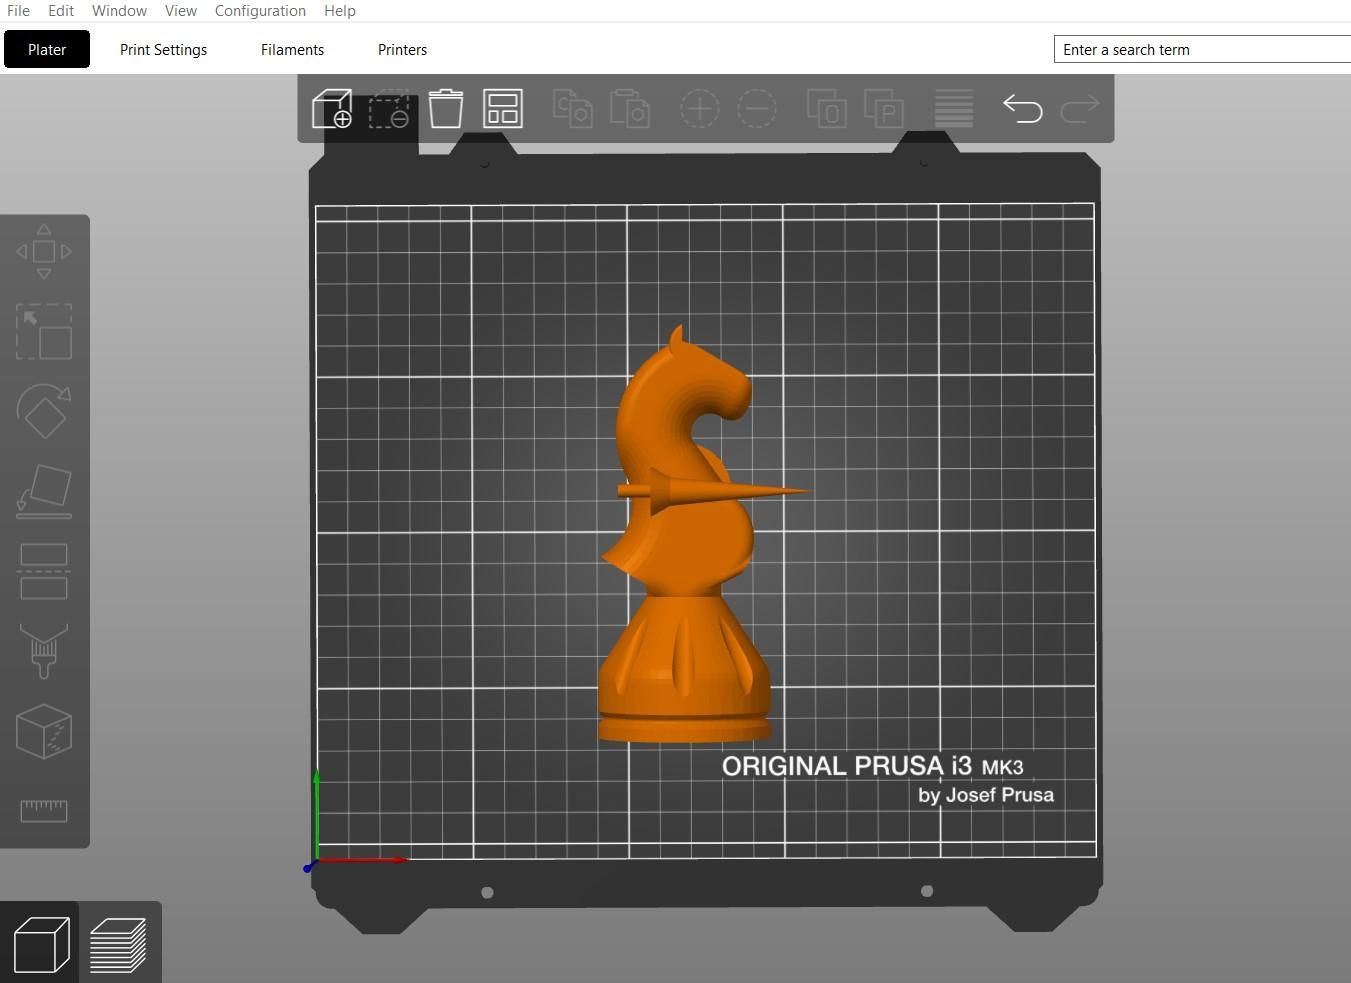The height and width of the screenshot is (983, 1351).
Task: Select the paint-on supports brush
Action: pyautogui.click(x=44, y=651)
